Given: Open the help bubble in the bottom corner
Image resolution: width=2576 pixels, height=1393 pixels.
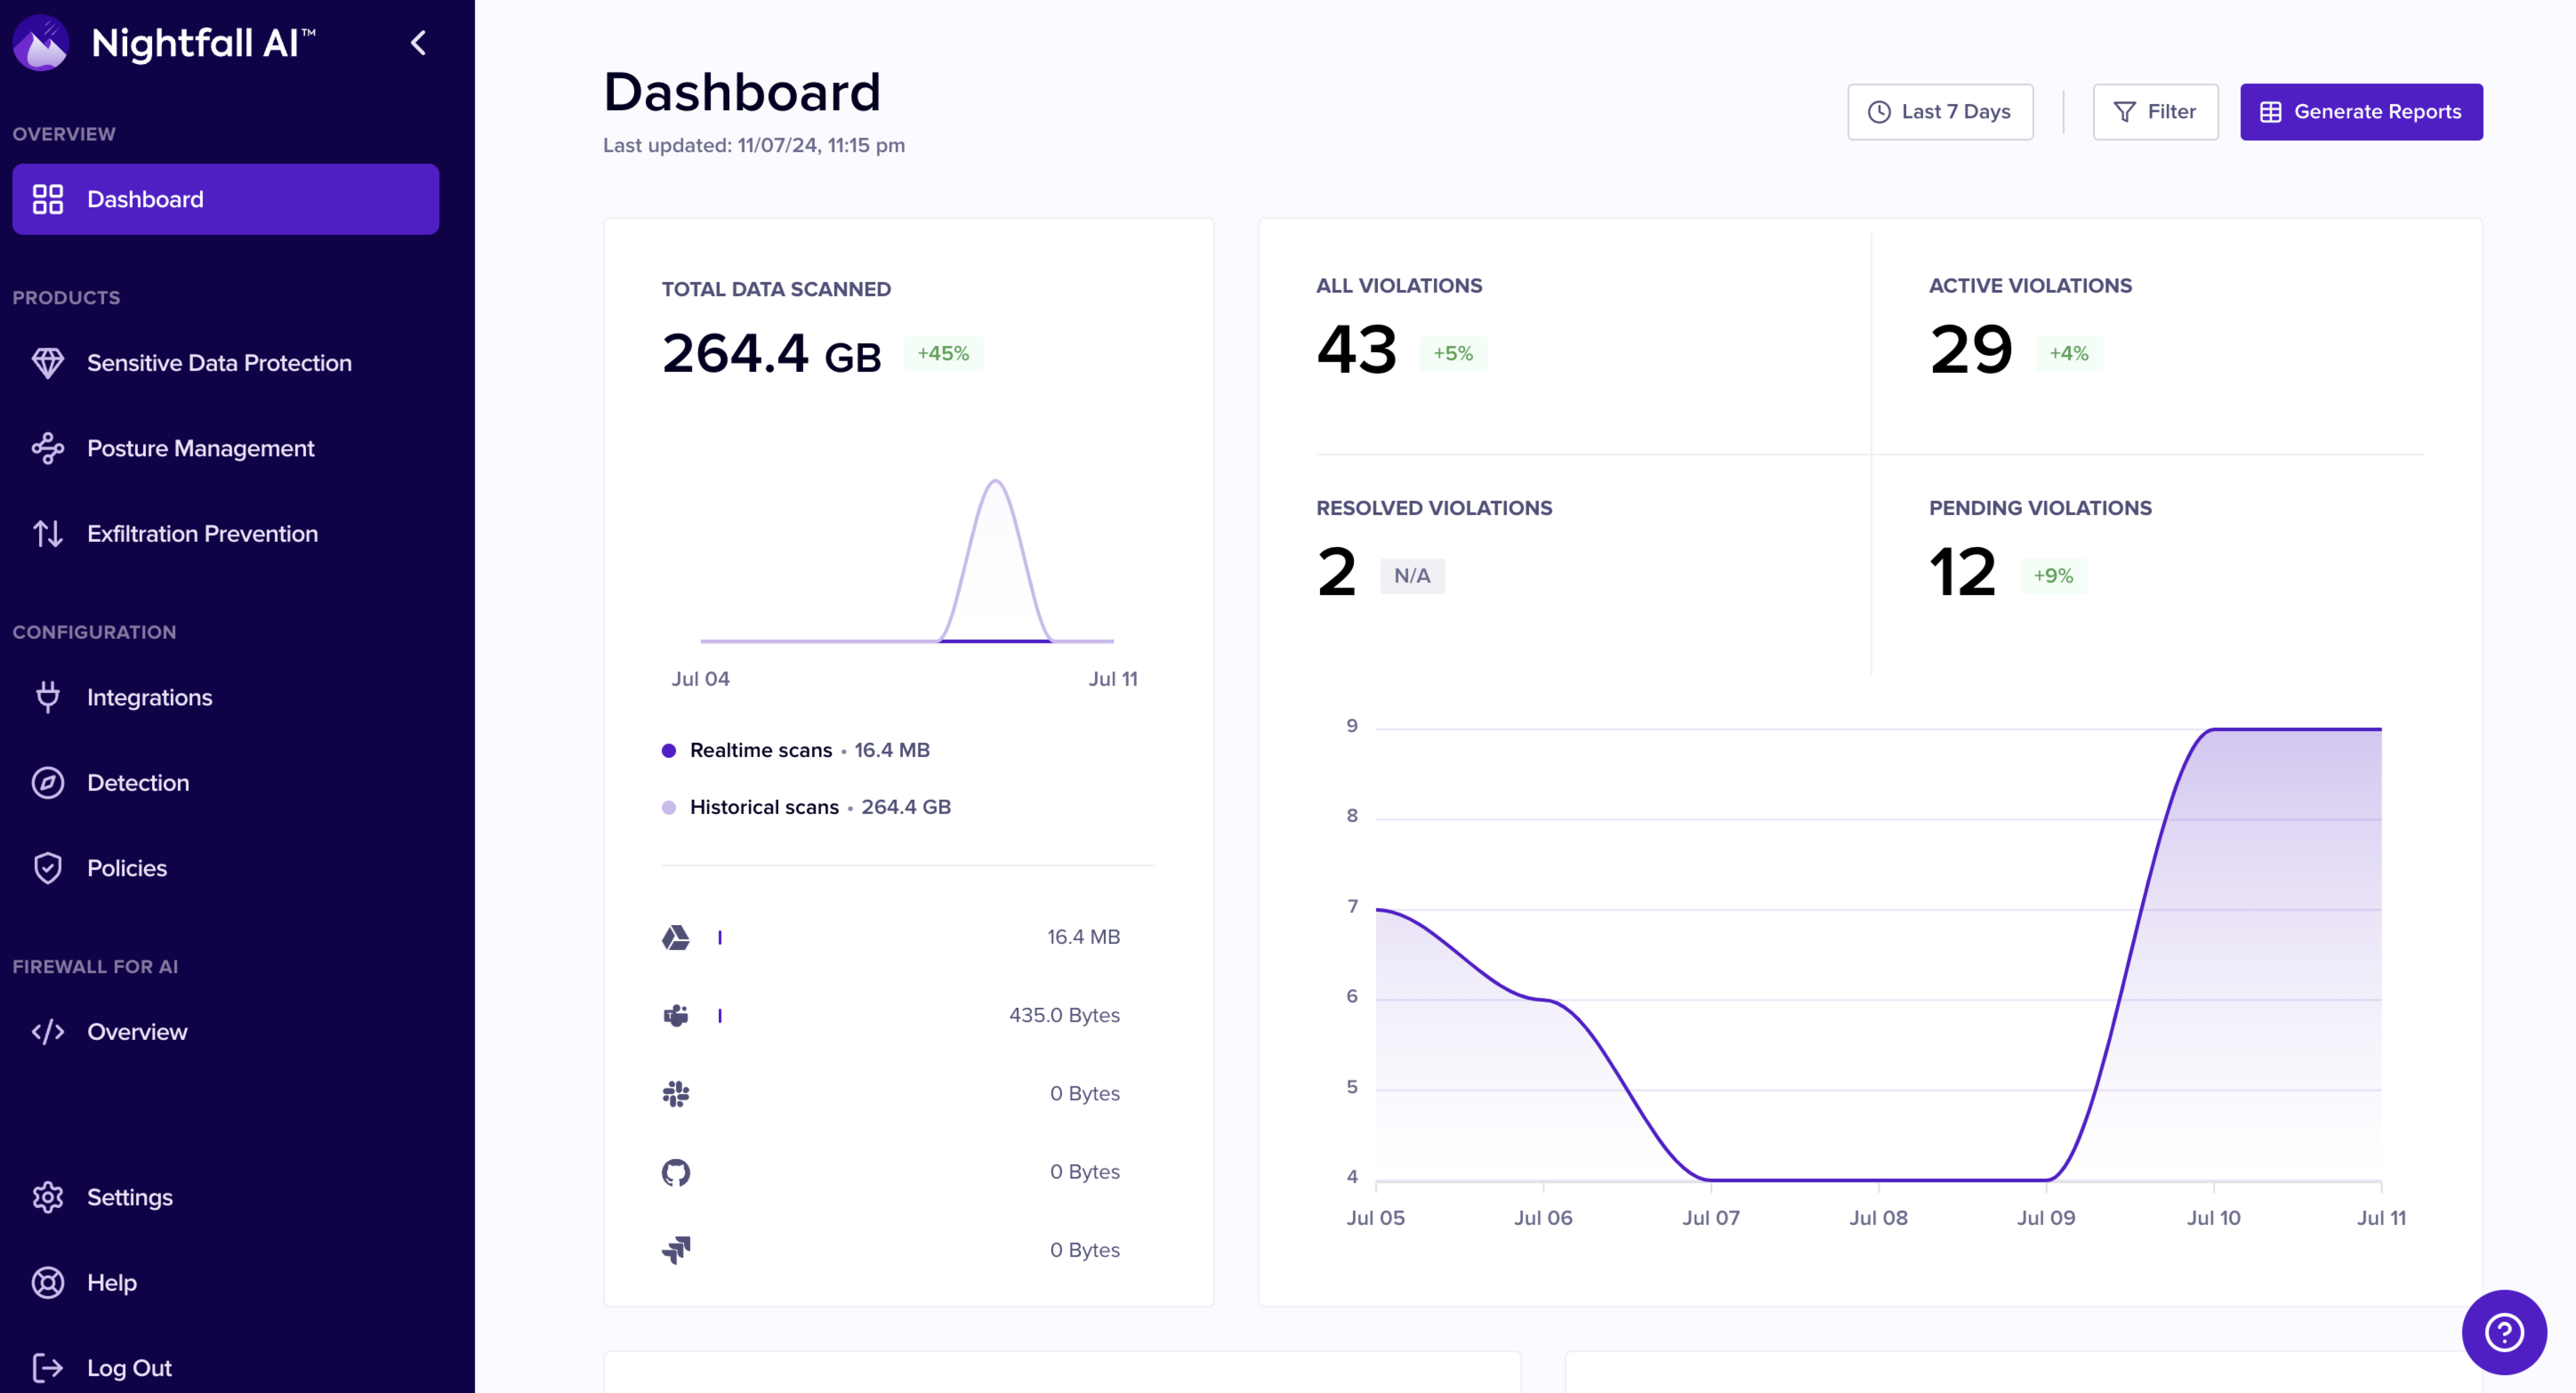Looking at the screenshot, I should pos(2503,1332).
